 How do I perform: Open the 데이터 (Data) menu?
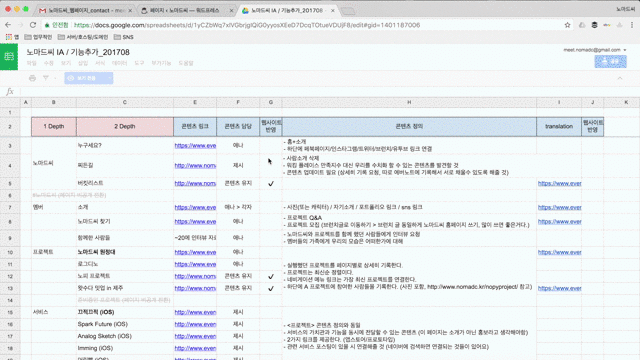pyautogui.click(x=119, y=63)
